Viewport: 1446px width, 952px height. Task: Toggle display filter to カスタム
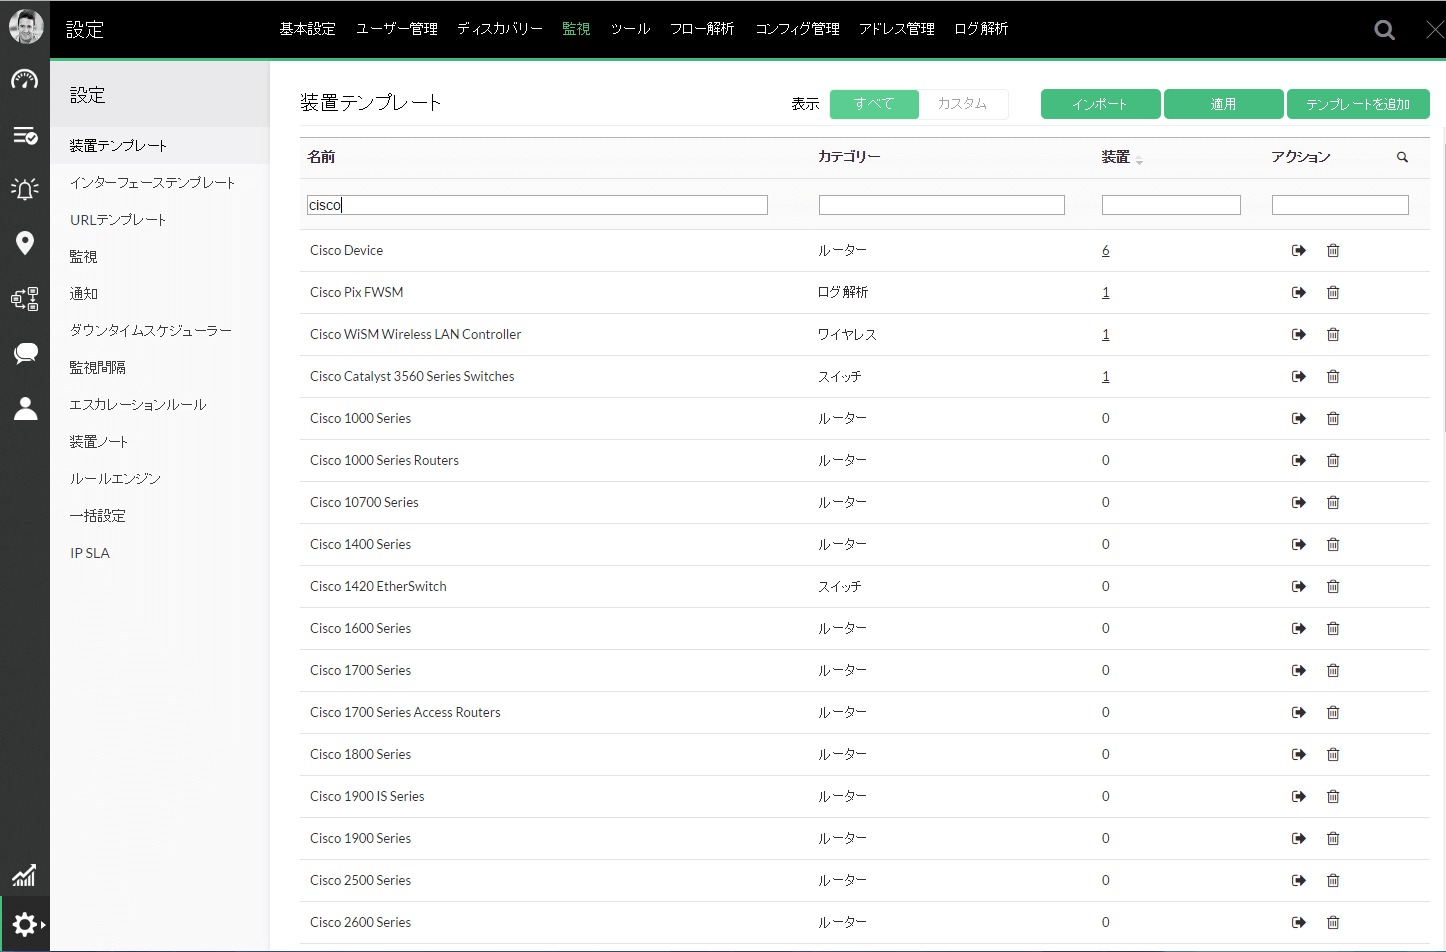(962, 104)
